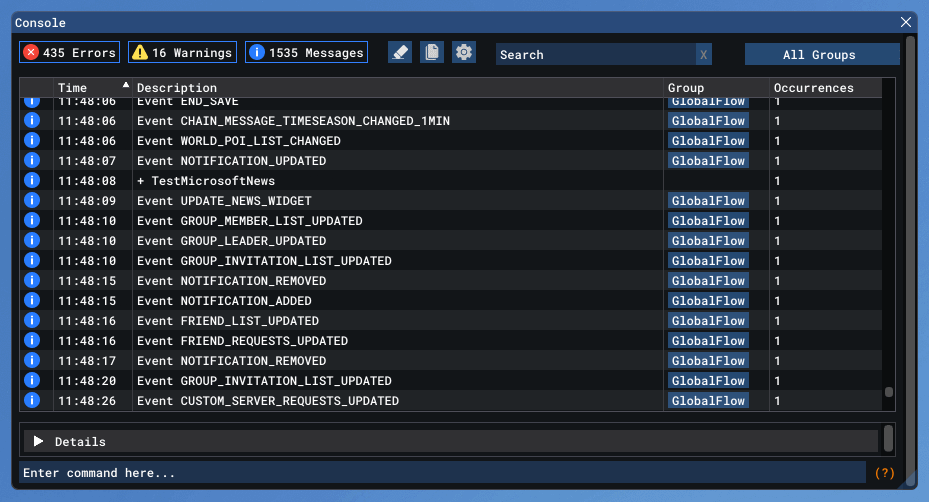Select Event CHAIN_MESSAGE_TIMESEASON_CHANGED_1MIN description
This screenshot has width=929, height=502.
(293, 121)
